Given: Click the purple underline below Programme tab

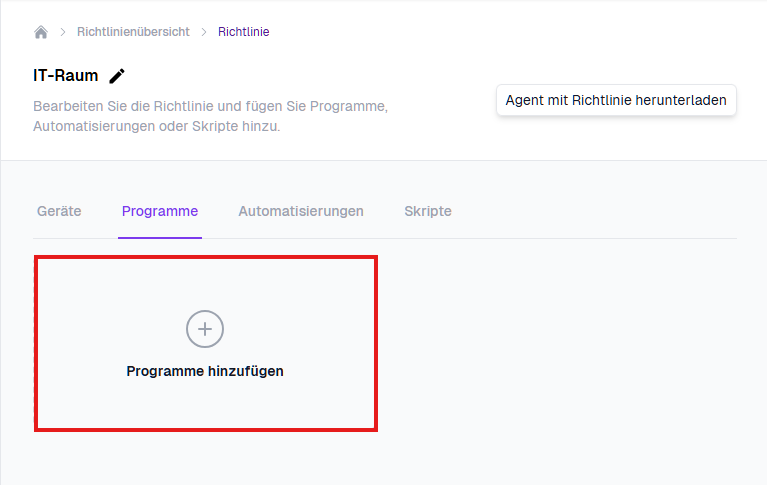Looking at the screenshot, I should pyautogui.click(x=160, y=237).
